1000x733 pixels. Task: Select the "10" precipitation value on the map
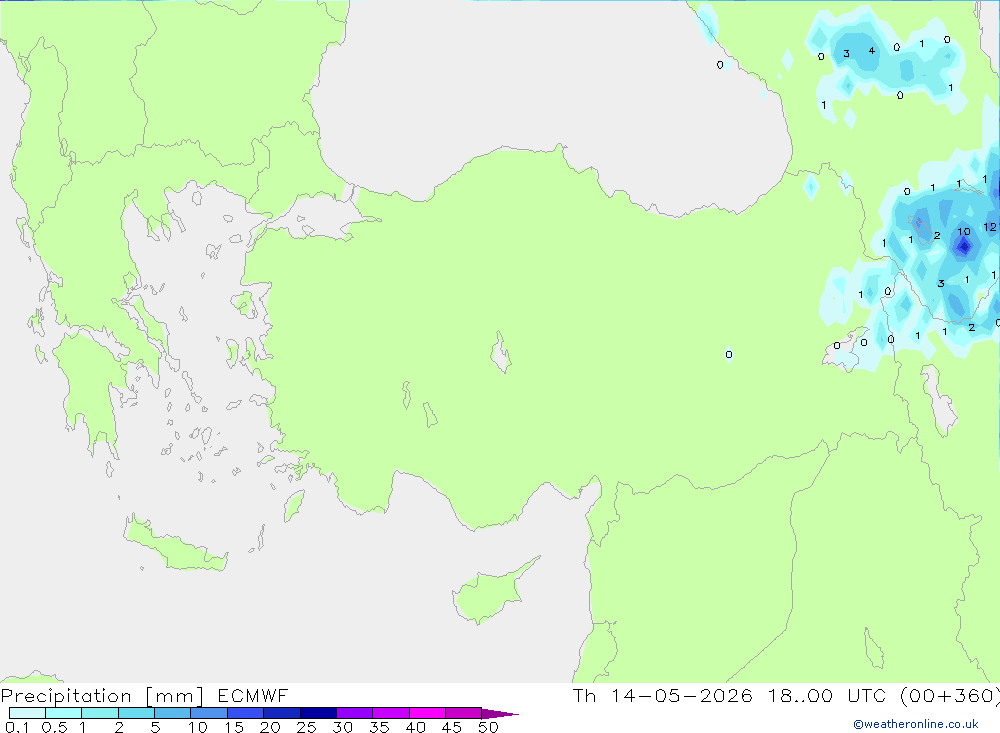tap(964, 232)
